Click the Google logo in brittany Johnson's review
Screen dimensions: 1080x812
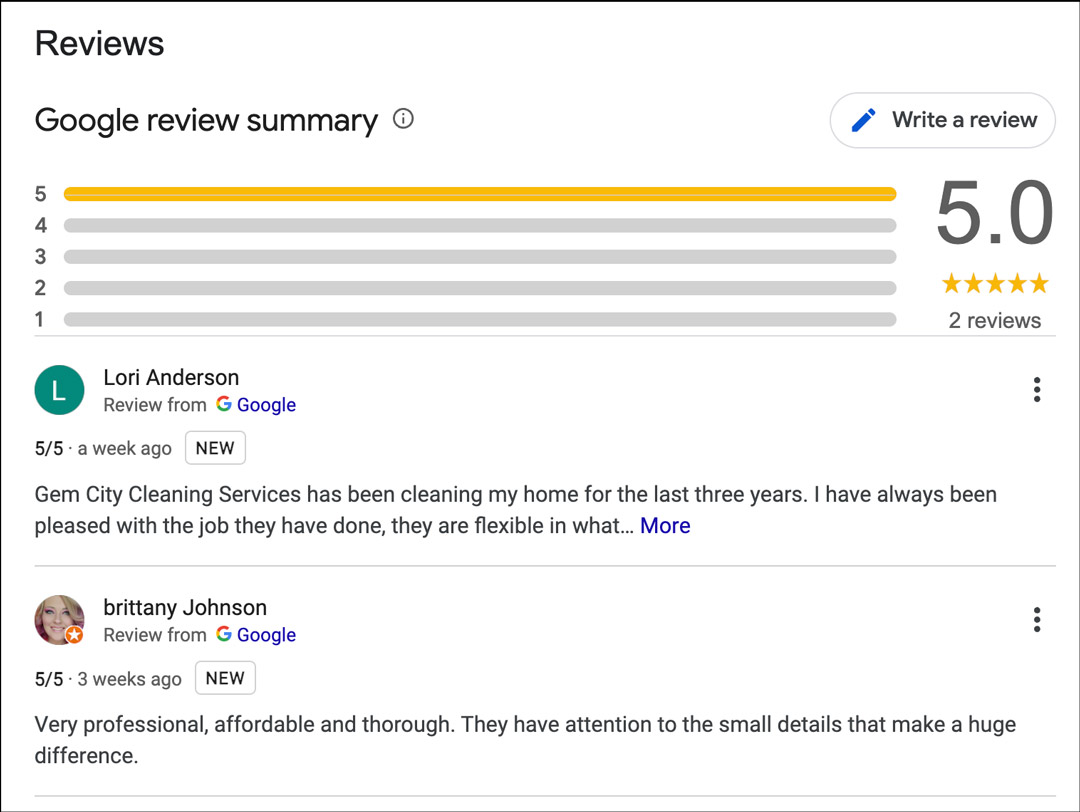click(222, 634)
